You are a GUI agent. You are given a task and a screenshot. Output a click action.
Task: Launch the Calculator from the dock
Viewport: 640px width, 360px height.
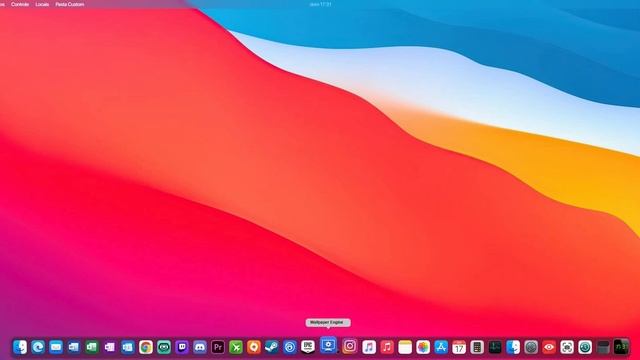pyautogui.click(x=477, y=347)
